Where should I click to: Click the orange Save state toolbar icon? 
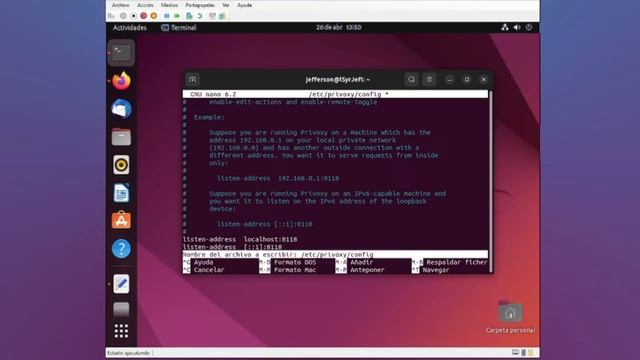pos(154,16)
